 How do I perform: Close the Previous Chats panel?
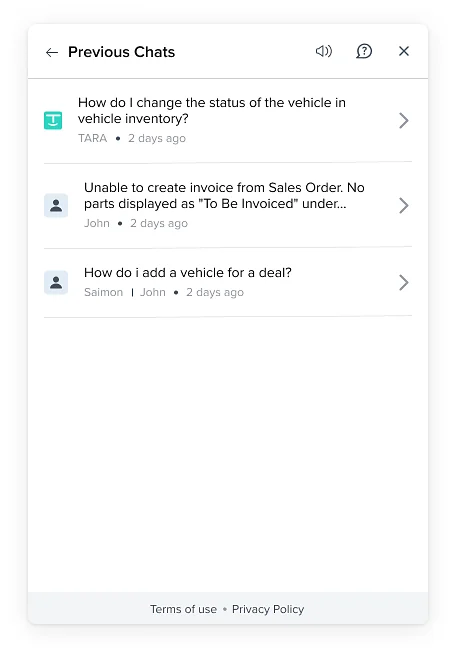pos(404,51)
